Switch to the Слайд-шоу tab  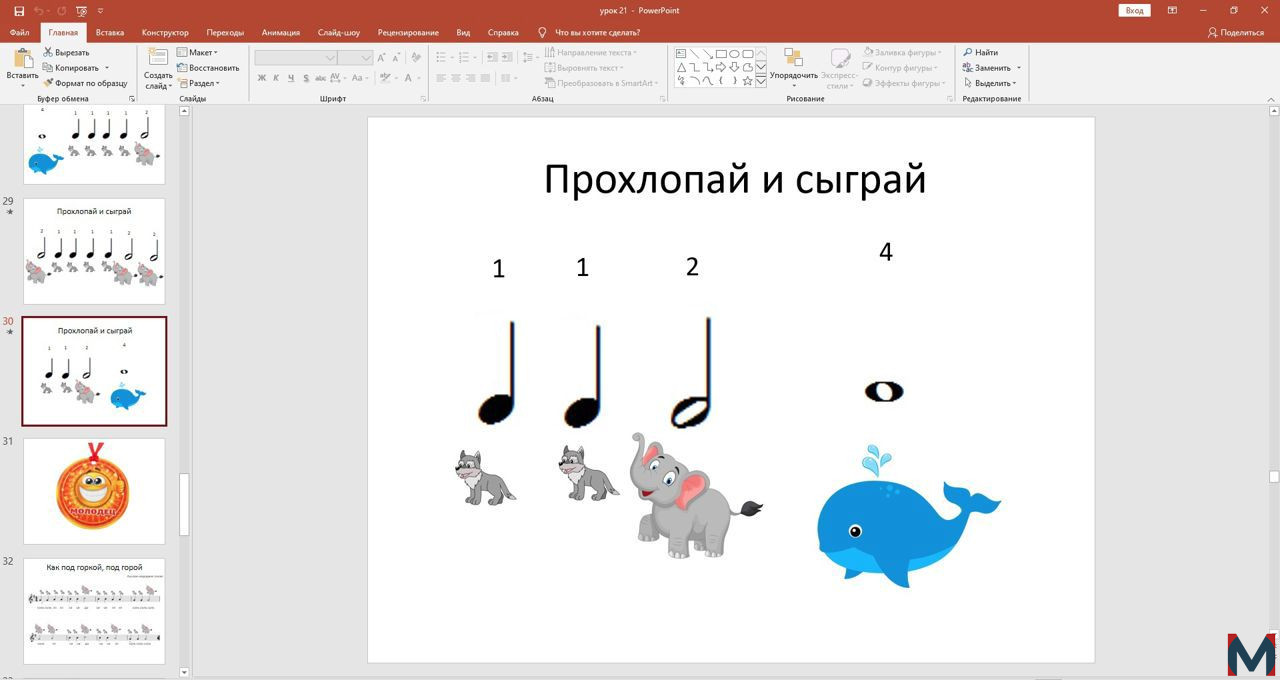click(x=339, y=32)
